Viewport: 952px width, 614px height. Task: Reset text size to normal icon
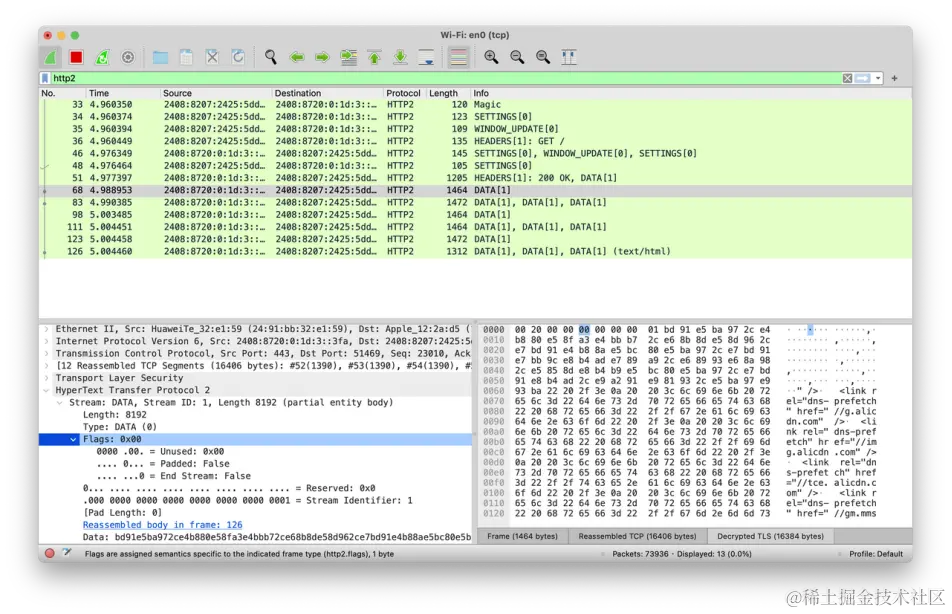pyautogui.click(x=543, y=57)
